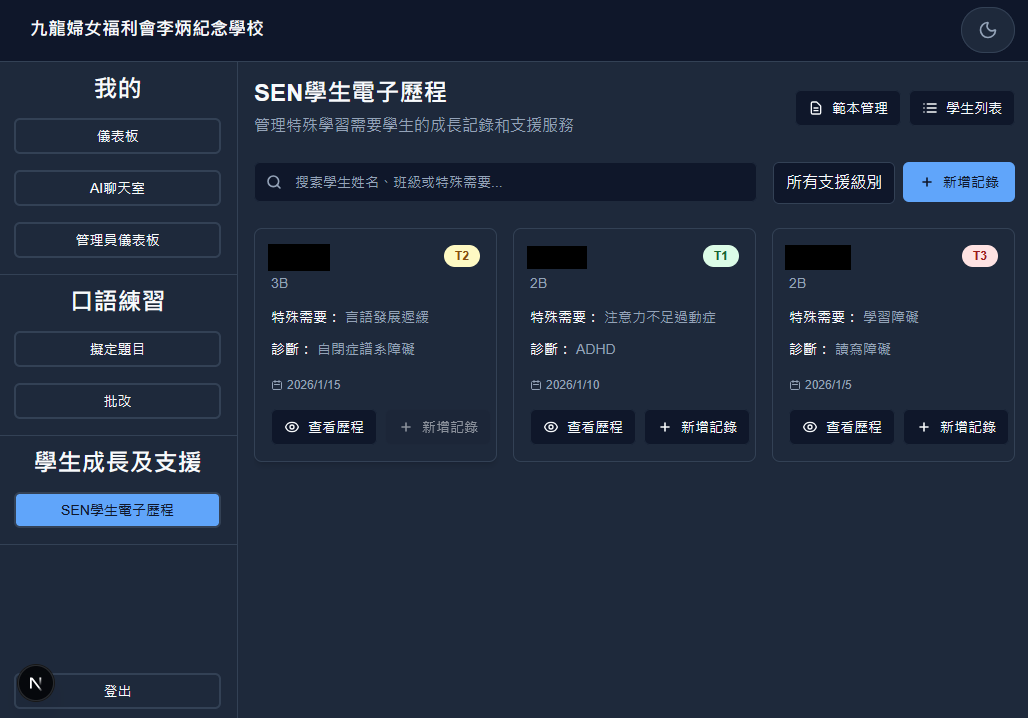Screen dimensions: 1028x718
Task: Select the T1 support level badge
Action: 720,256
